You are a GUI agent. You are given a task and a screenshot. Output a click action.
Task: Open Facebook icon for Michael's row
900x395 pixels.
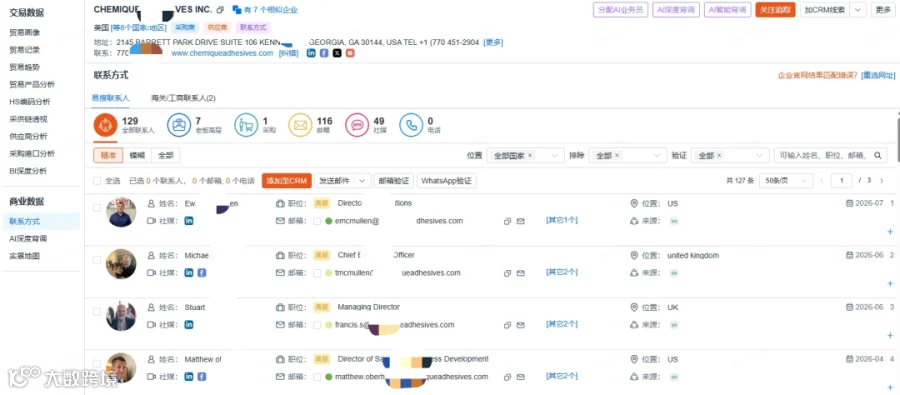click(202, 273)
